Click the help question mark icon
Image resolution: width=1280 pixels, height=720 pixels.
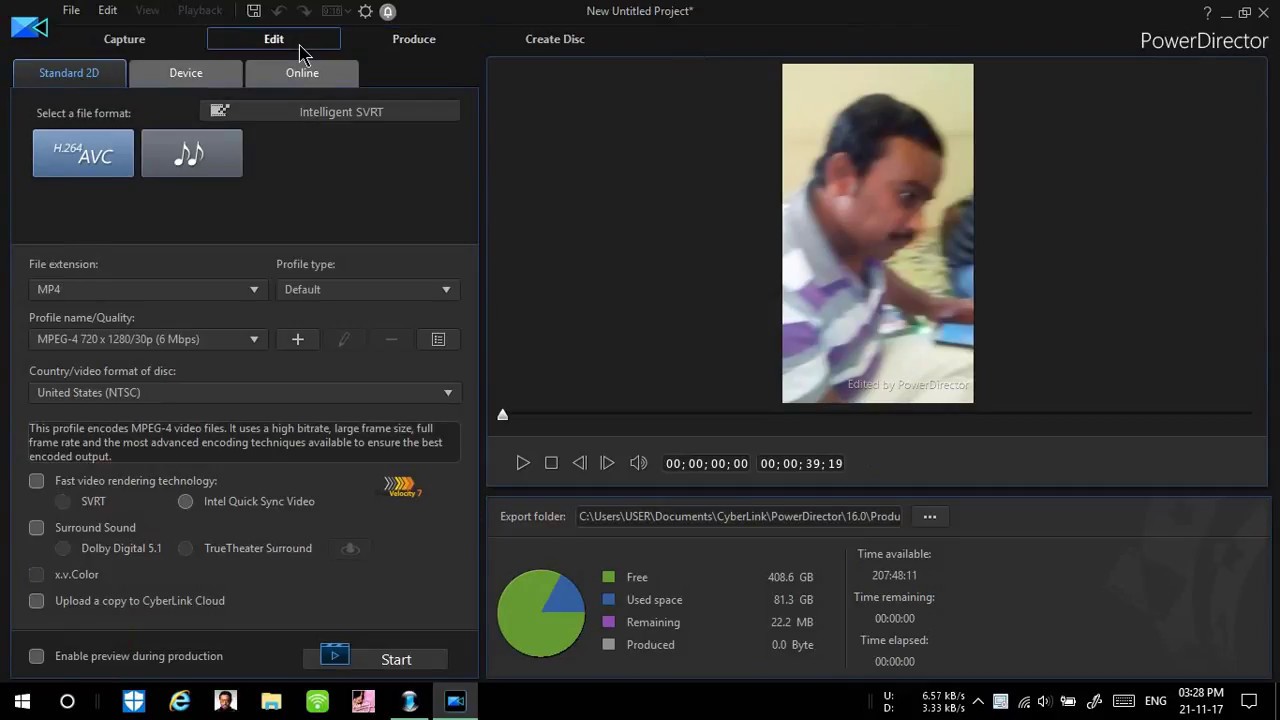[x=1207, y=12]
